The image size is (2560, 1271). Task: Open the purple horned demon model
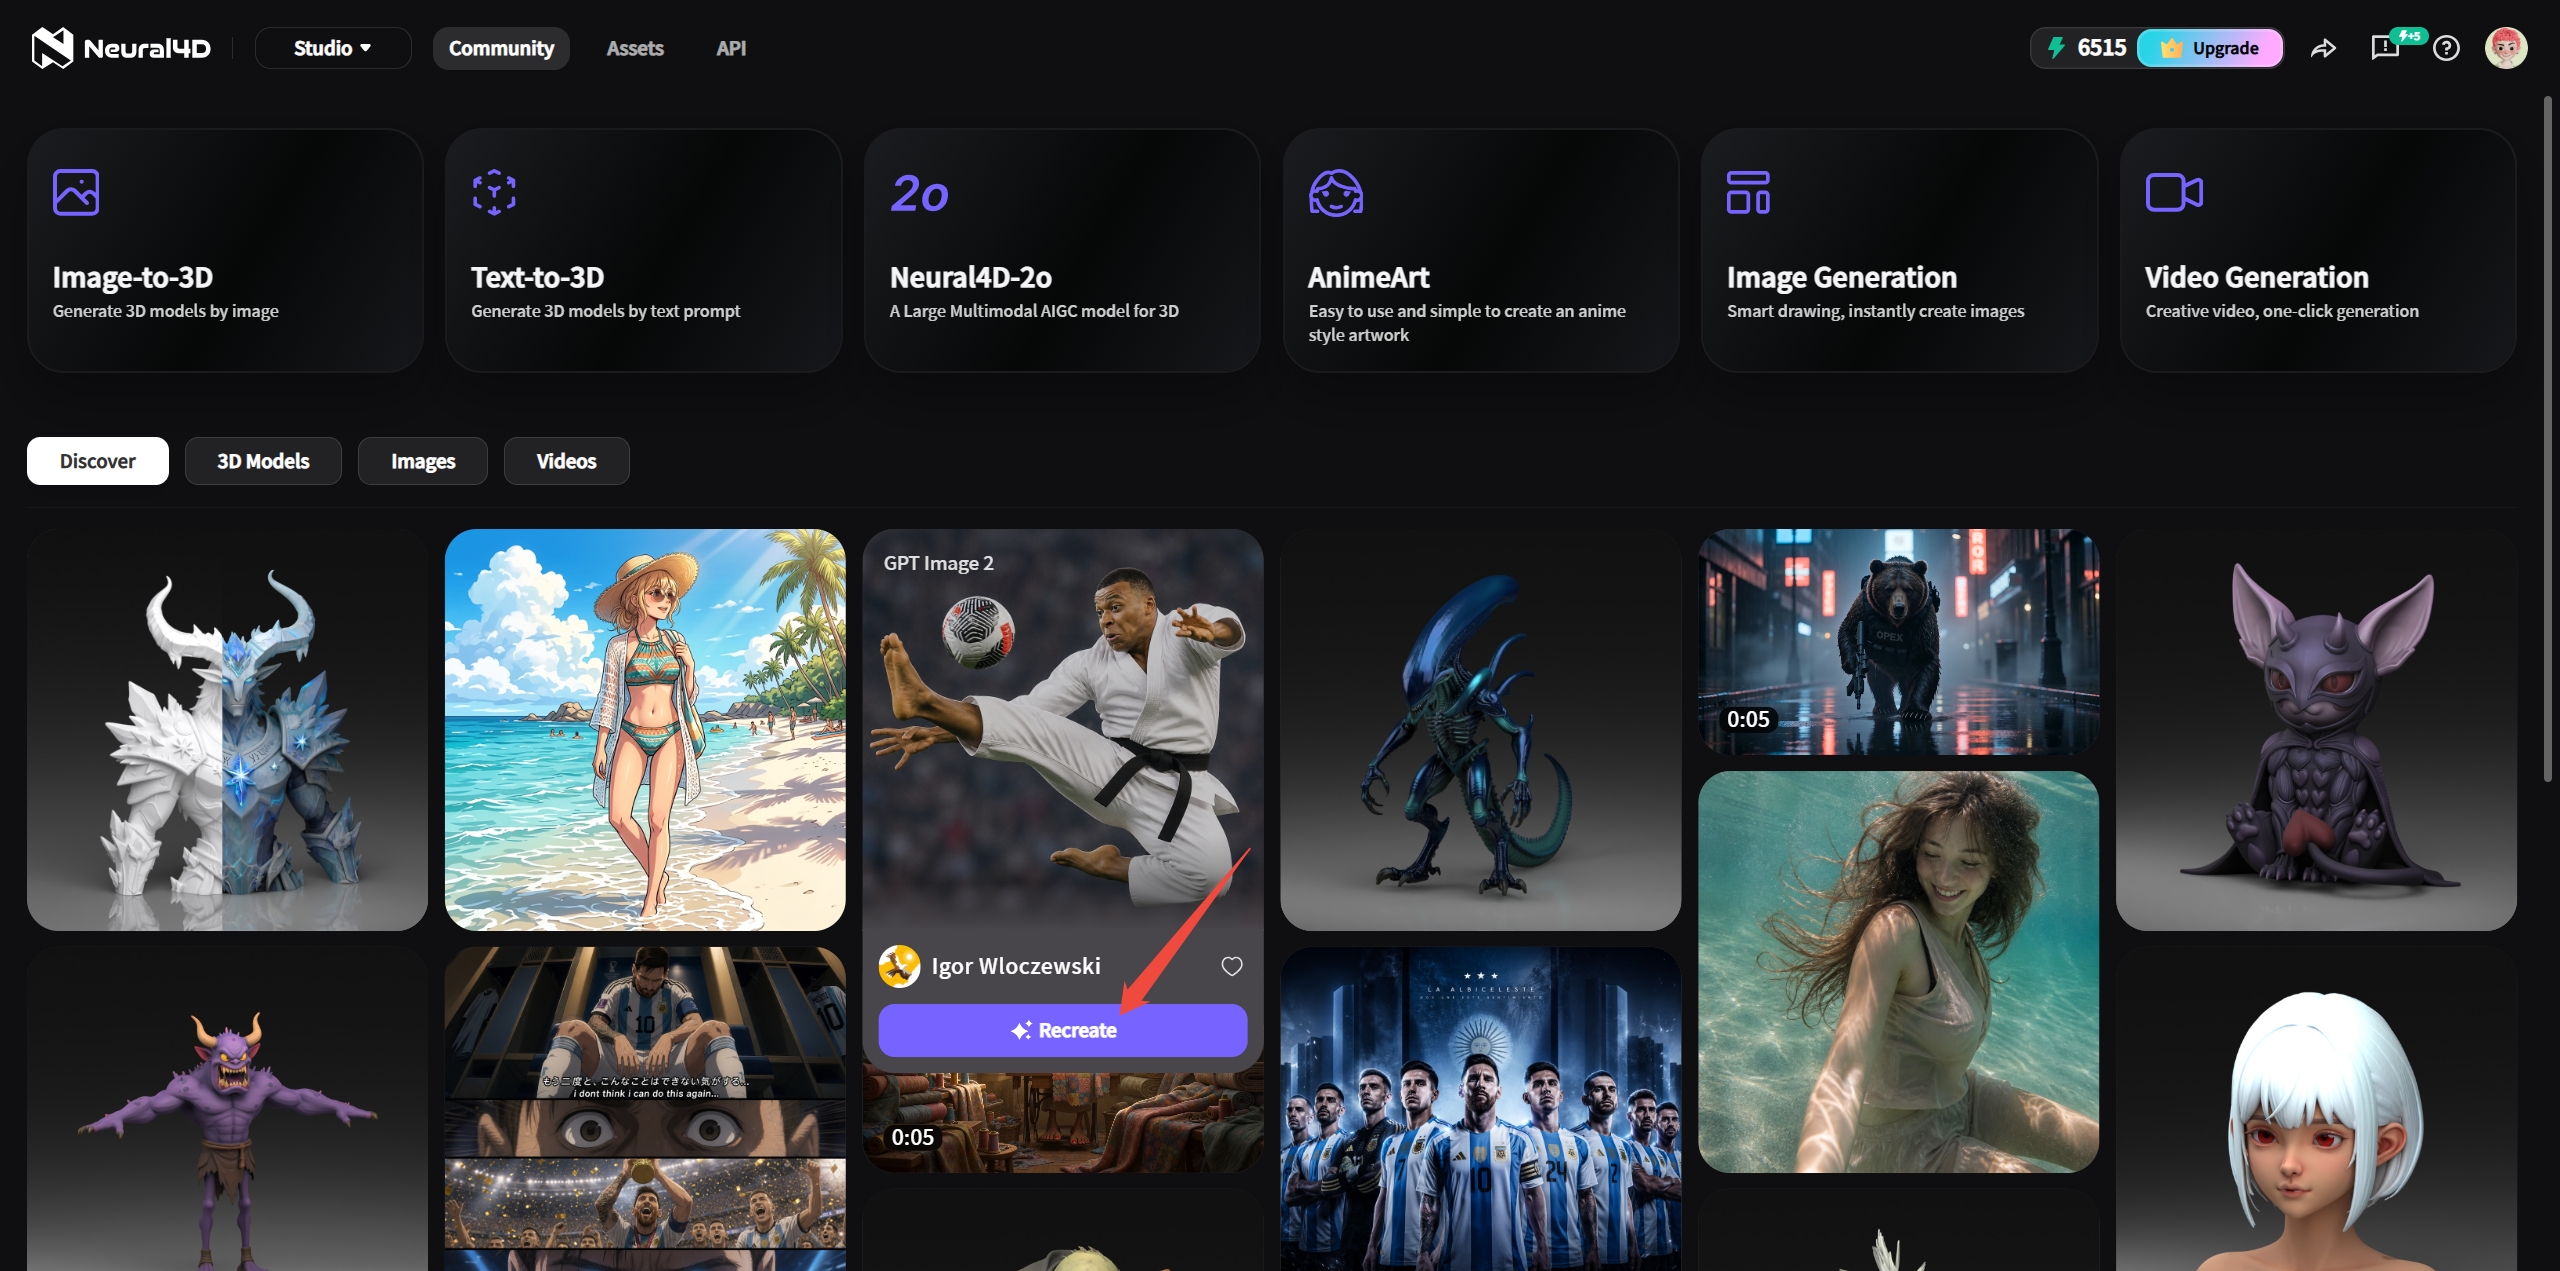tap(227, 1109)
